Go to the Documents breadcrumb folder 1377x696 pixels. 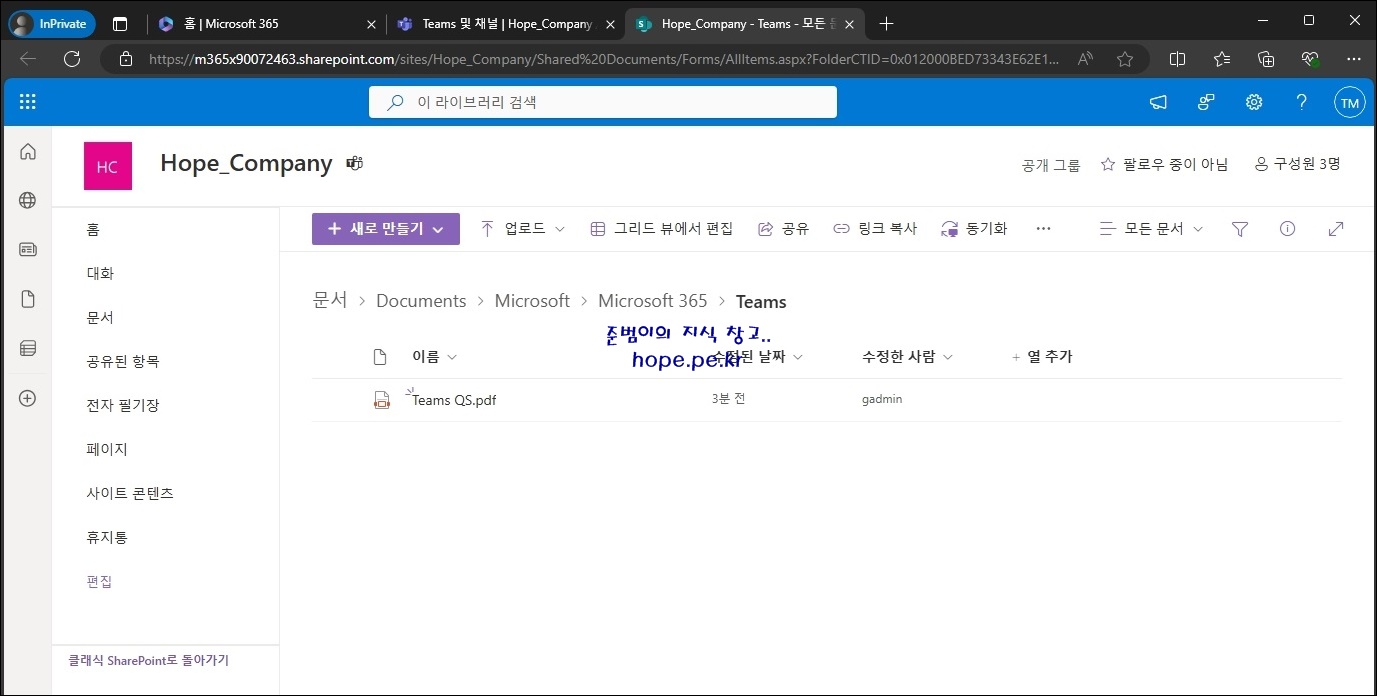pyautogui.click(x=421, y=301)
